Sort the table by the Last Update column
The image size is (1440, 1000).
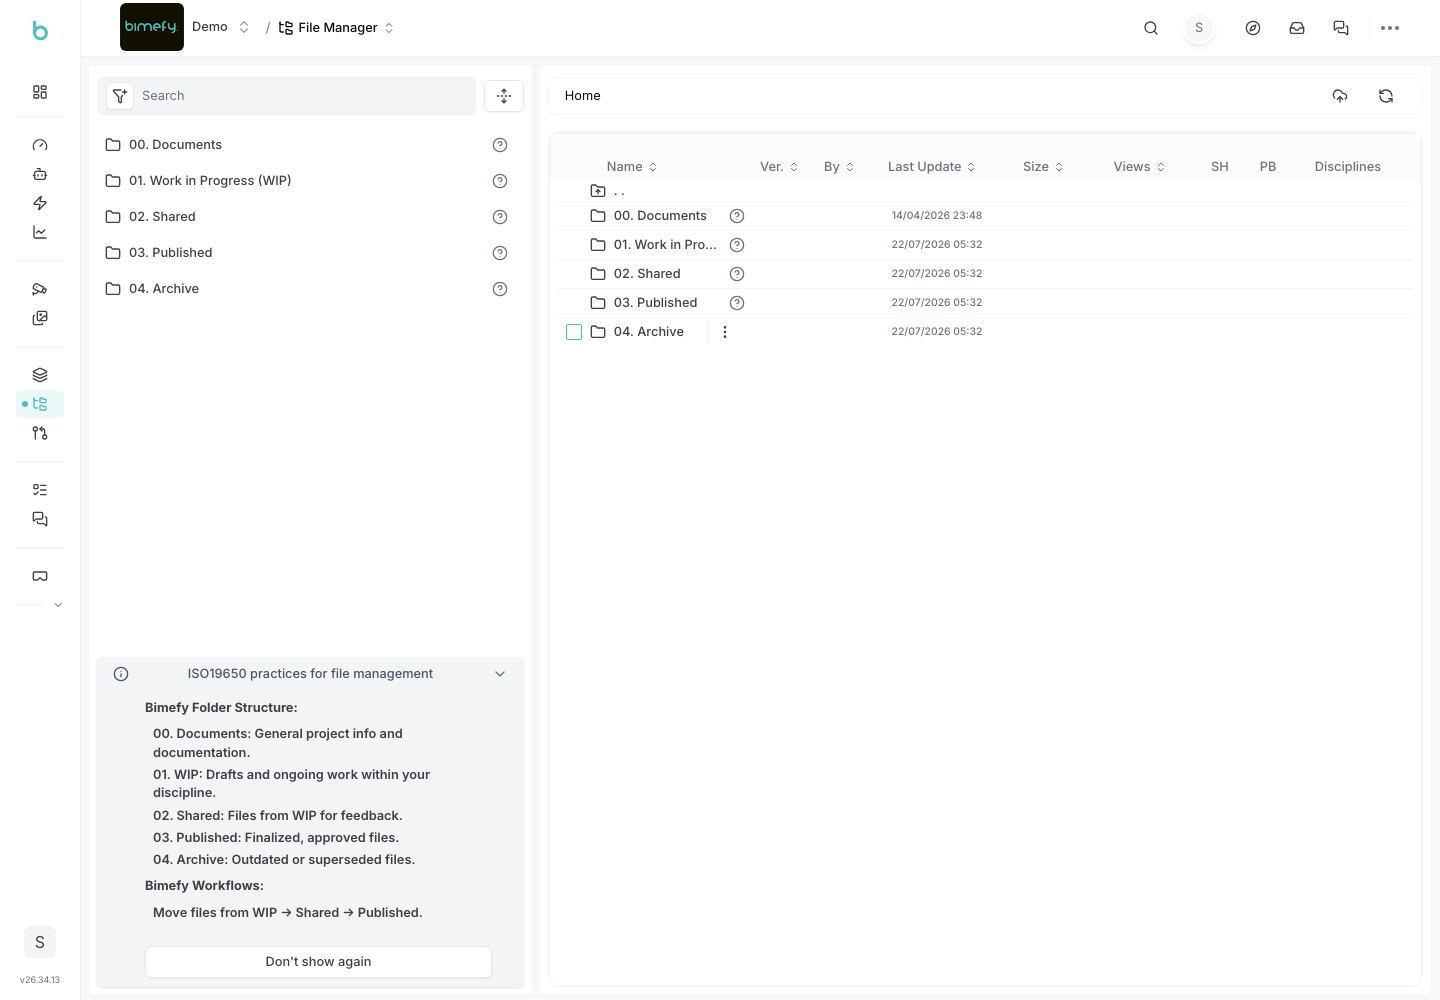[931, 167]
